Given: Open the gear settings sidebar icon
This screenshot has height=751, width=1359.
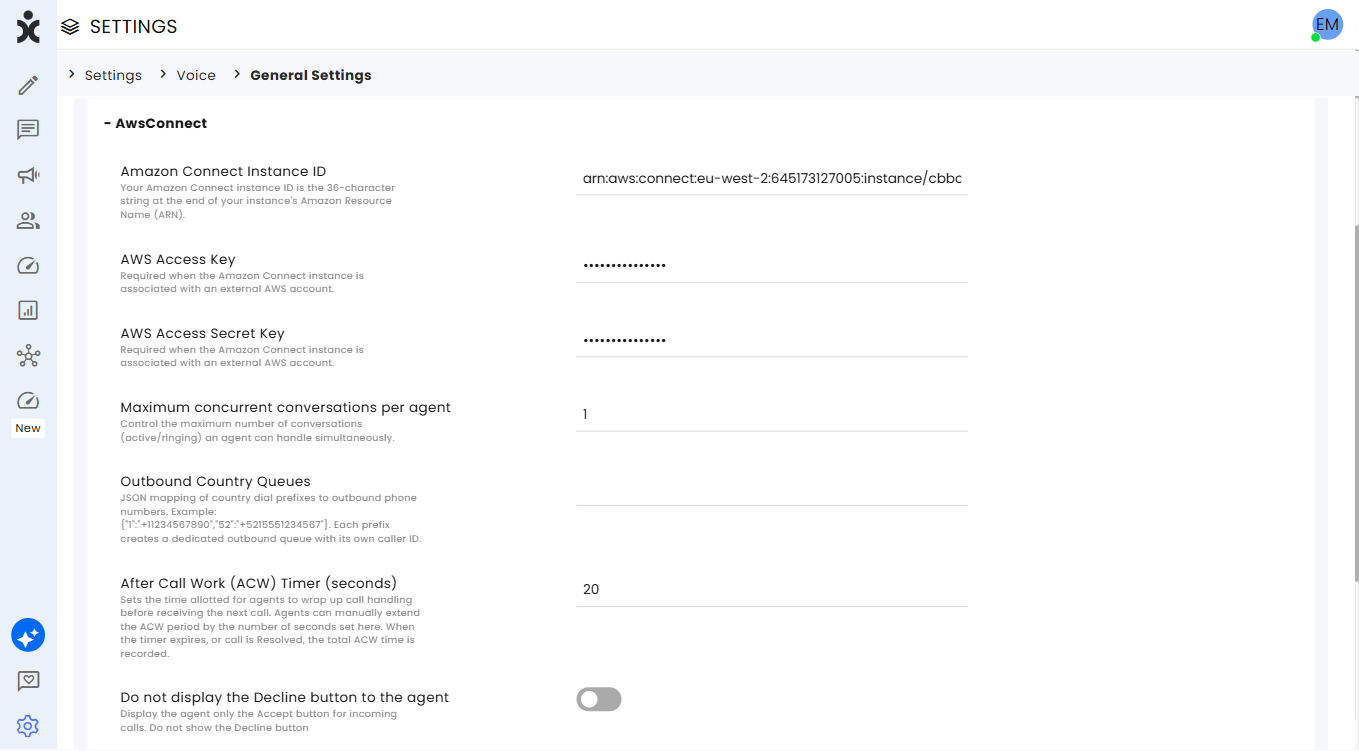Looking at the screenshot, I should pyautogui.click(x=28, y=726).
